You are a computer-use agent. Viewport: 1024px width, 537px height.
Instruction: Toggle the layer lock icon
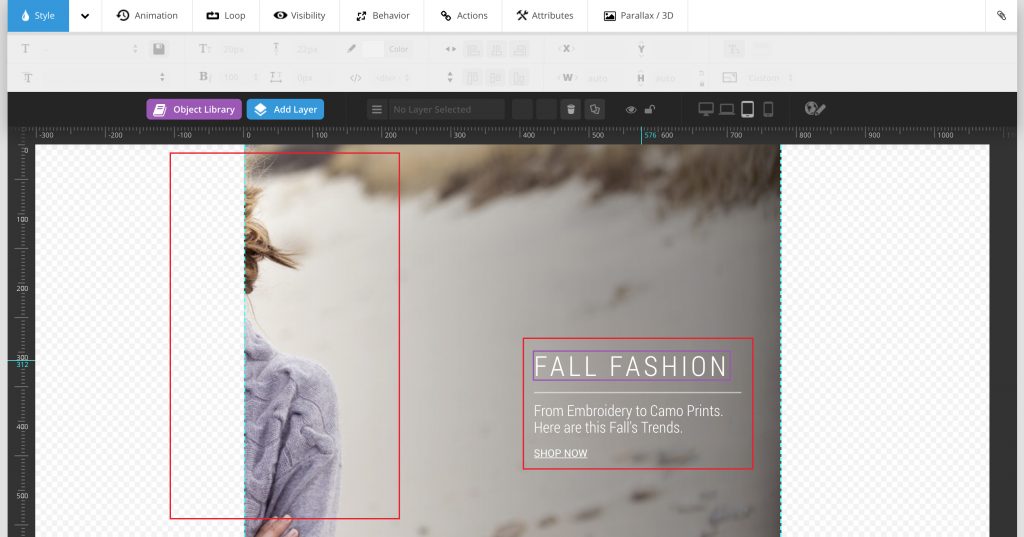coord(650,110)
